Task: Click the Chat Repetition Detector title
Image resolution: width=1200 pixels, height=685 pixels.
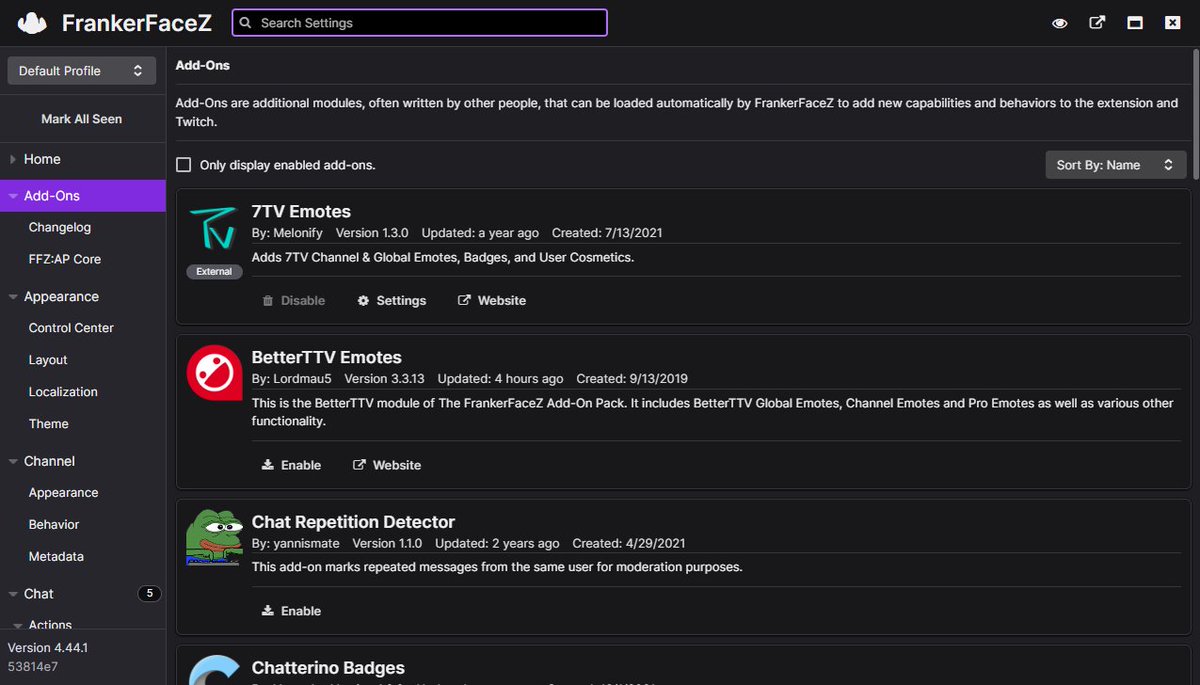Action: tap(353, 522)
